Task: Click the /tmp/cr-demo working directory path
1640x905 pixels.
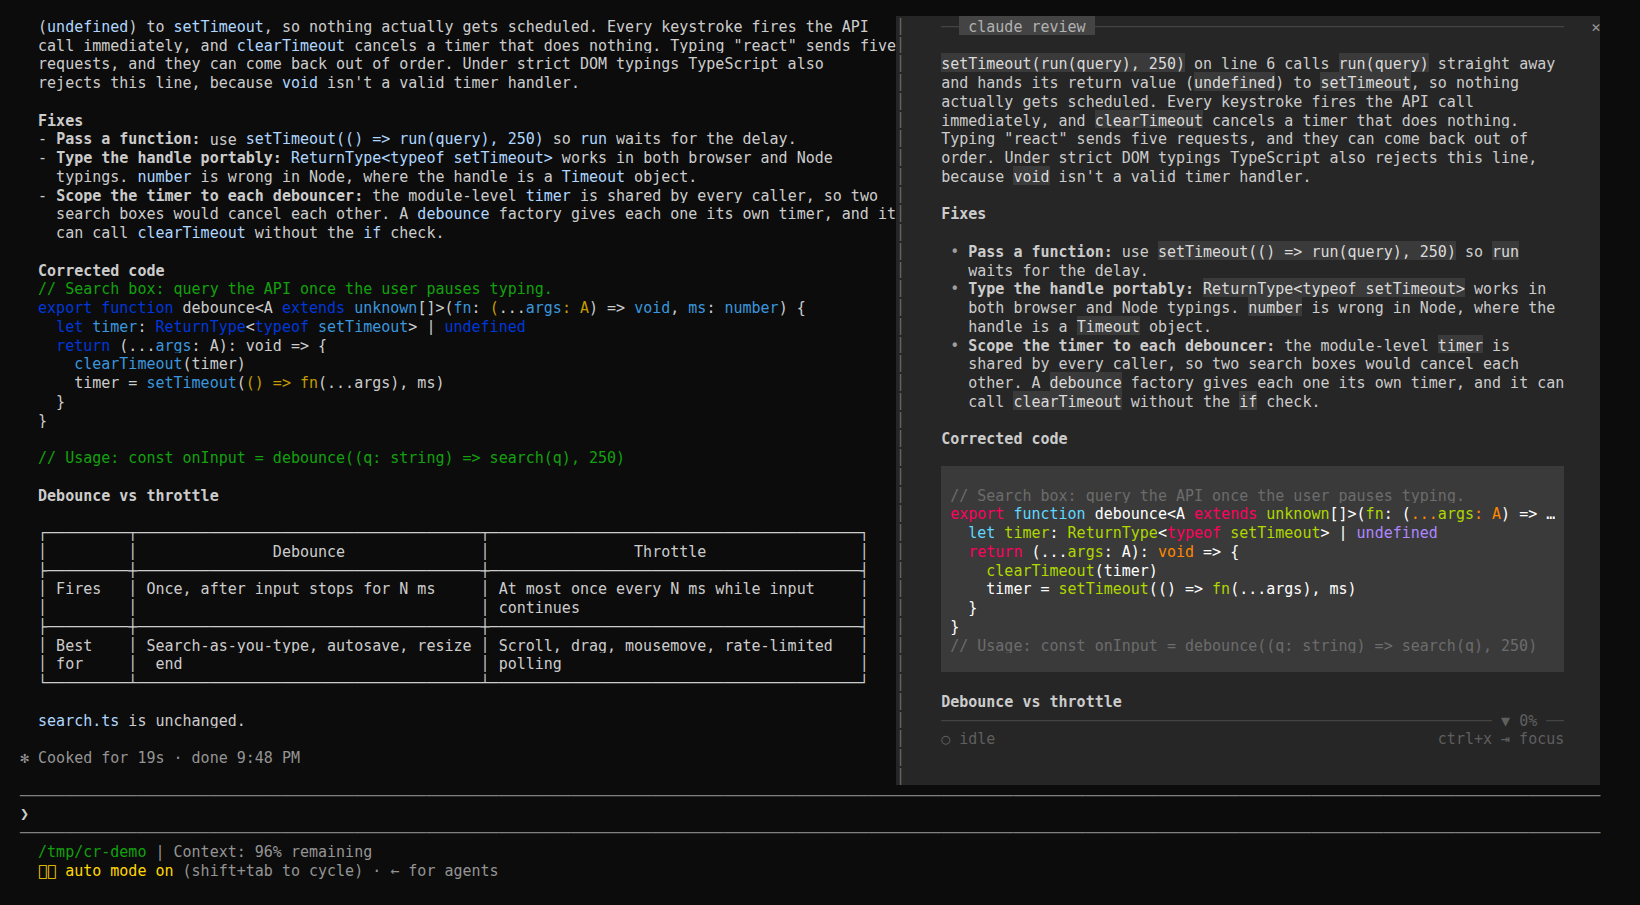Action: 92,852
